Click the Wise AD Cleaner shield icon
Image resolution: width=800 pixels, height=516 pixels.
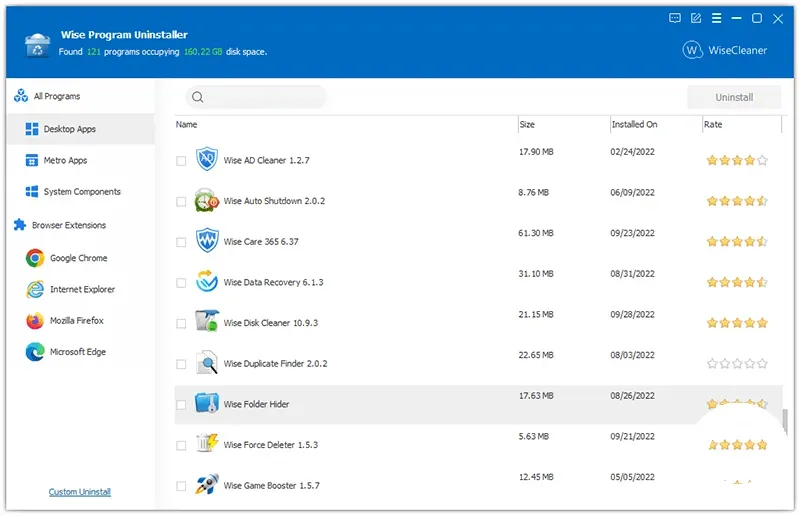click(x=207, y=159)
